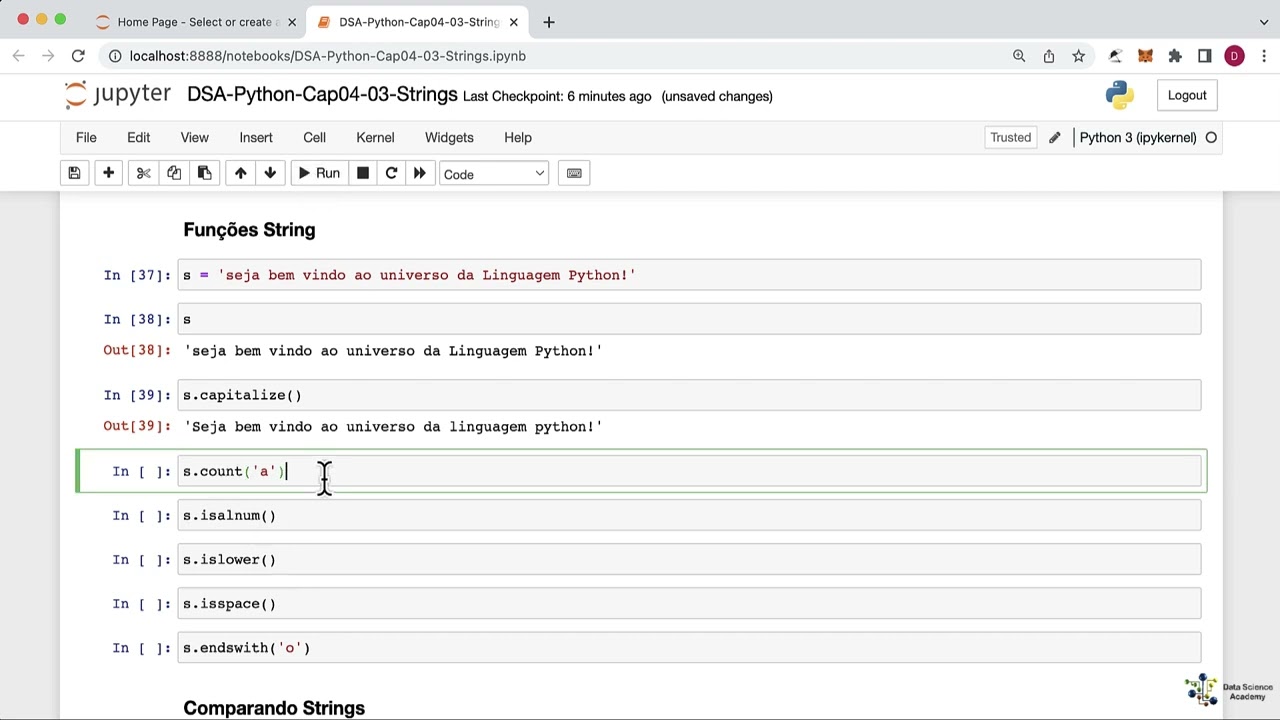1280x720 pixels.
Task: Click the Funções String heading
Action: pyautogui.click(x=249, y=230)
